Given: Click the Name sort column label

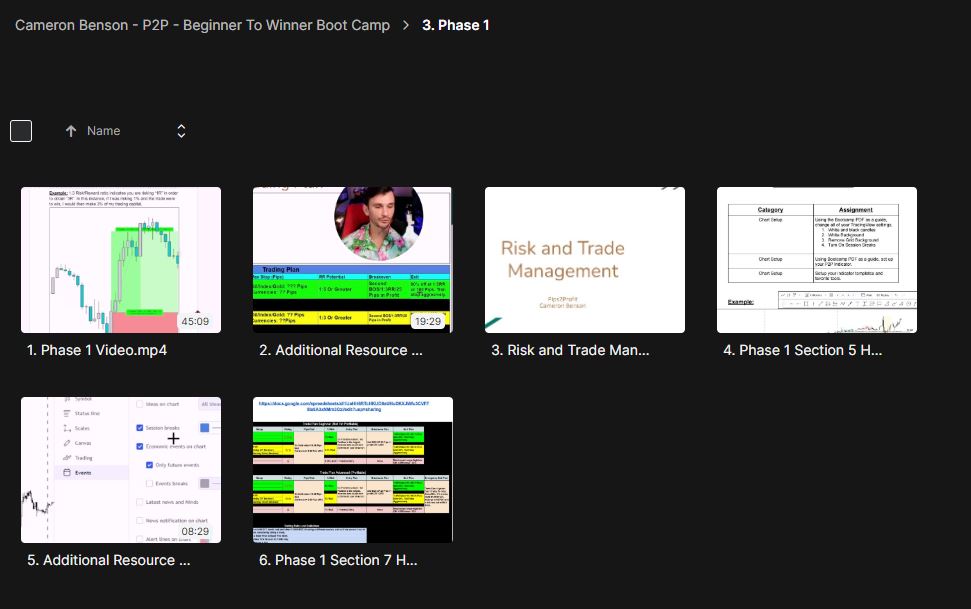Looking at the screenshot, I should [x=103, y=131].
